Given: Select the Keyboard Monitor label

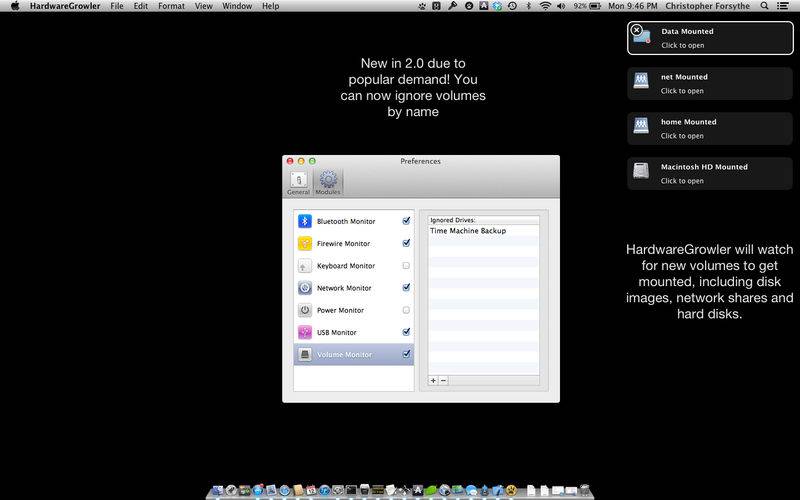Looking at the screenshot, I should (x=346, y=266).
